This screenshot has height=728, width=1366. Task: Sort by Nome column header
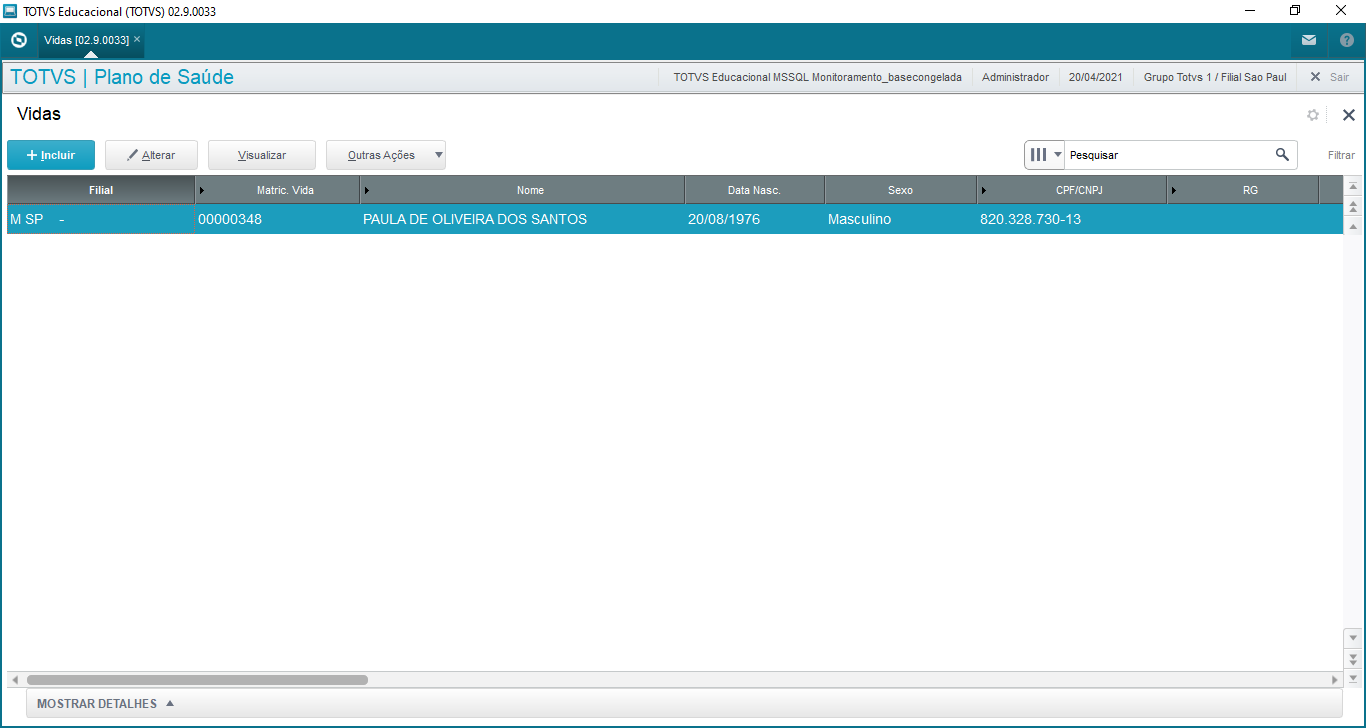coord(522,190)
